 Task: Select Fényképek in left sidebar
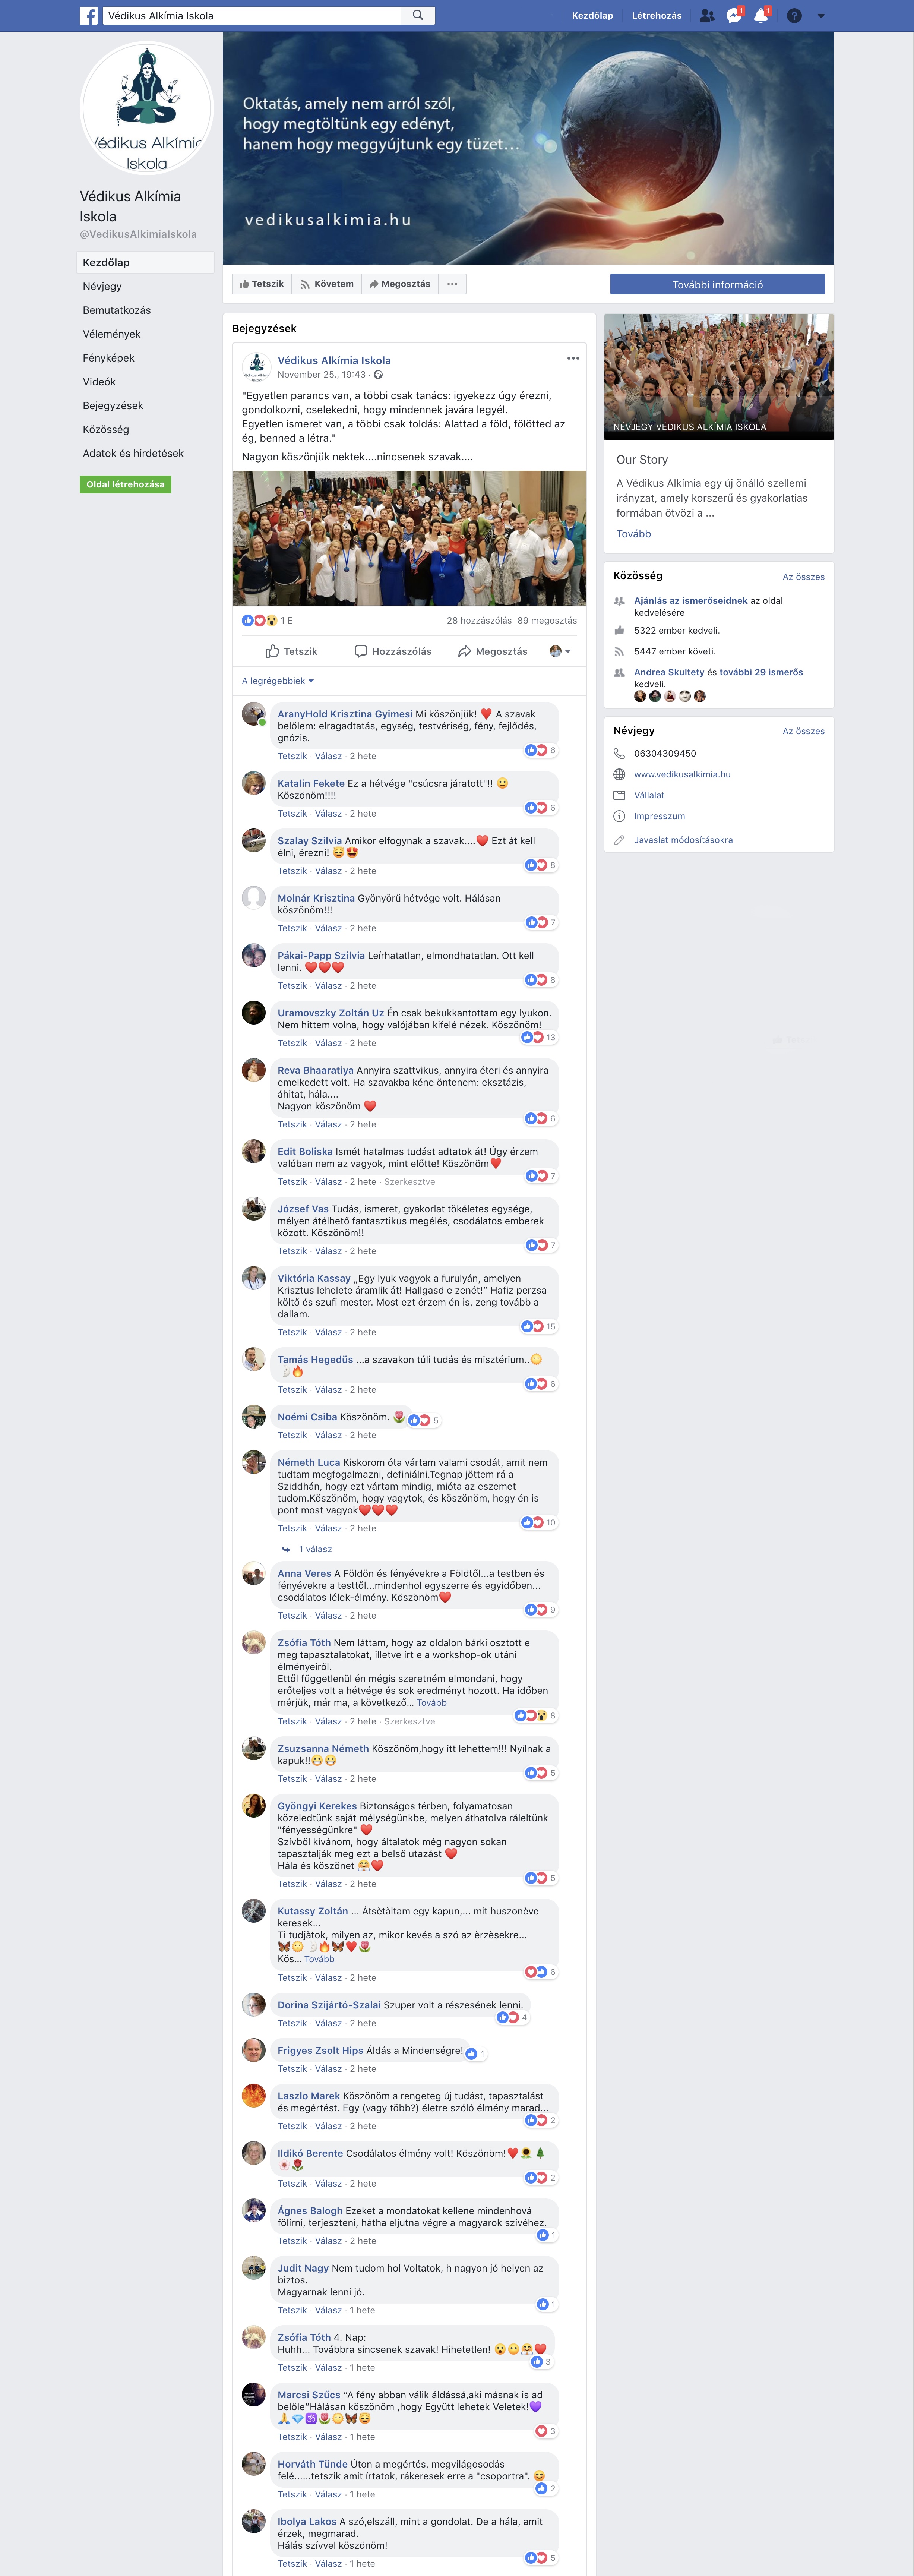click(108, 358)
